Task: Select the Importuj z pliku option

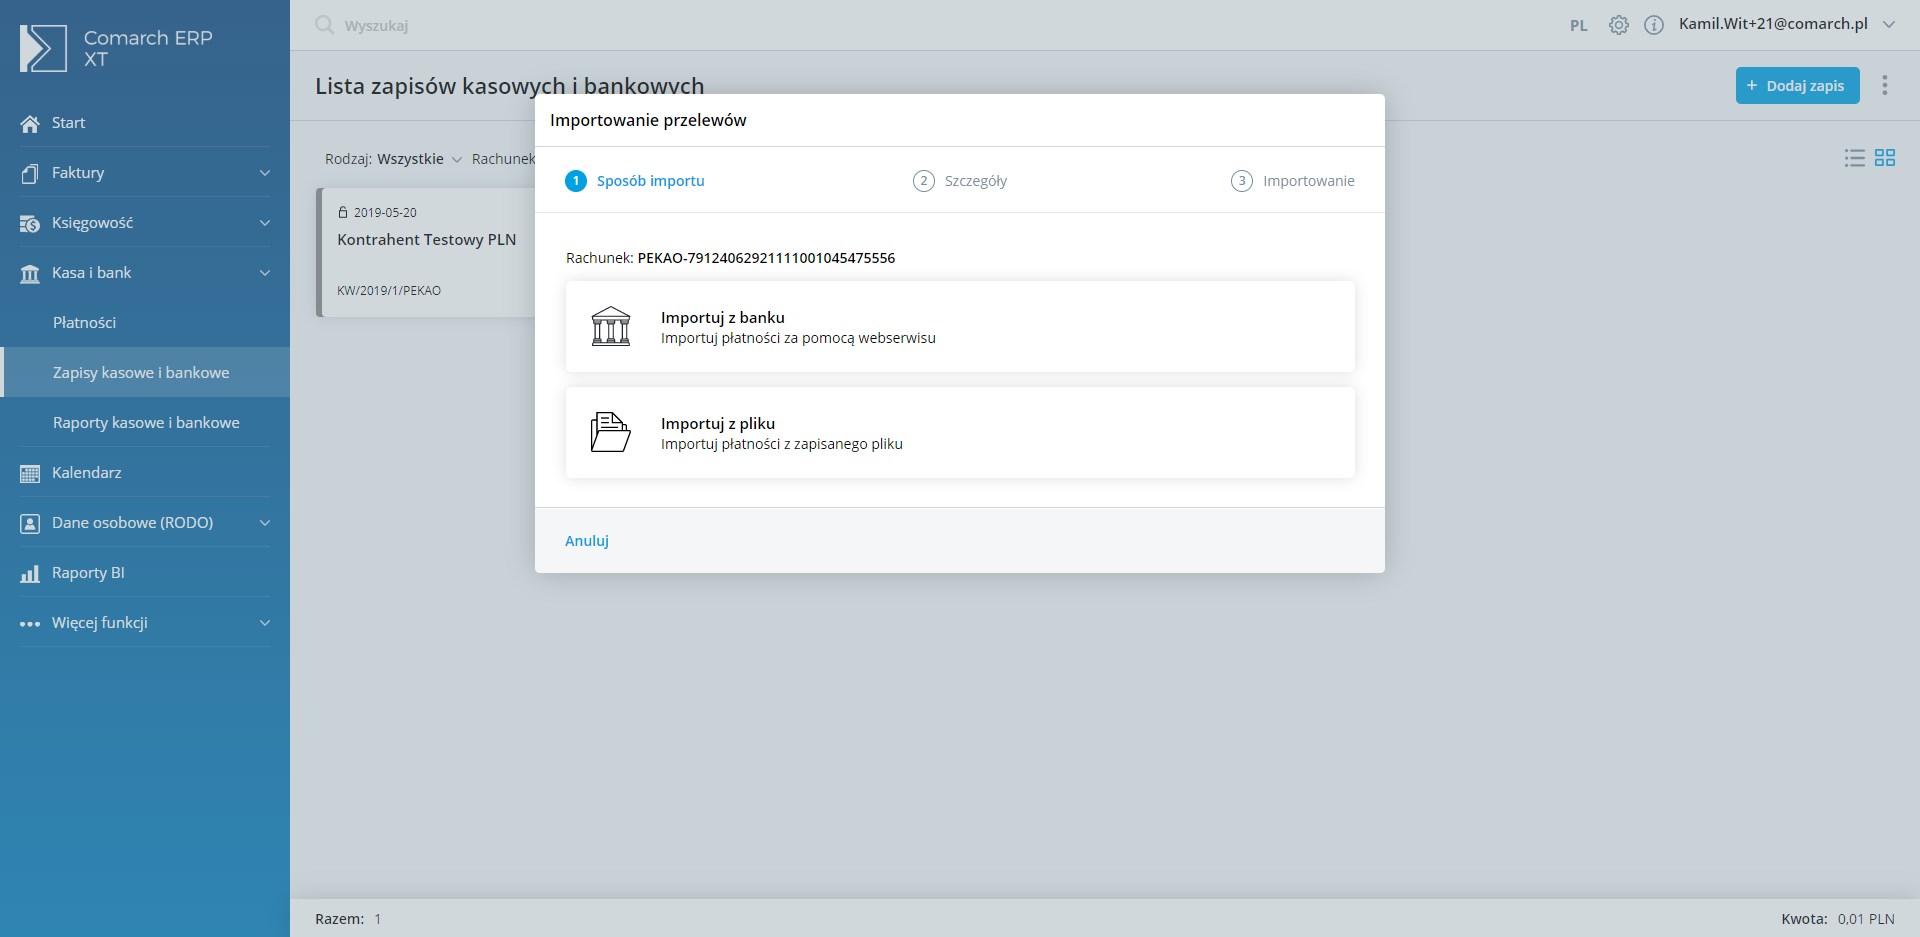Action: point(959,433)
